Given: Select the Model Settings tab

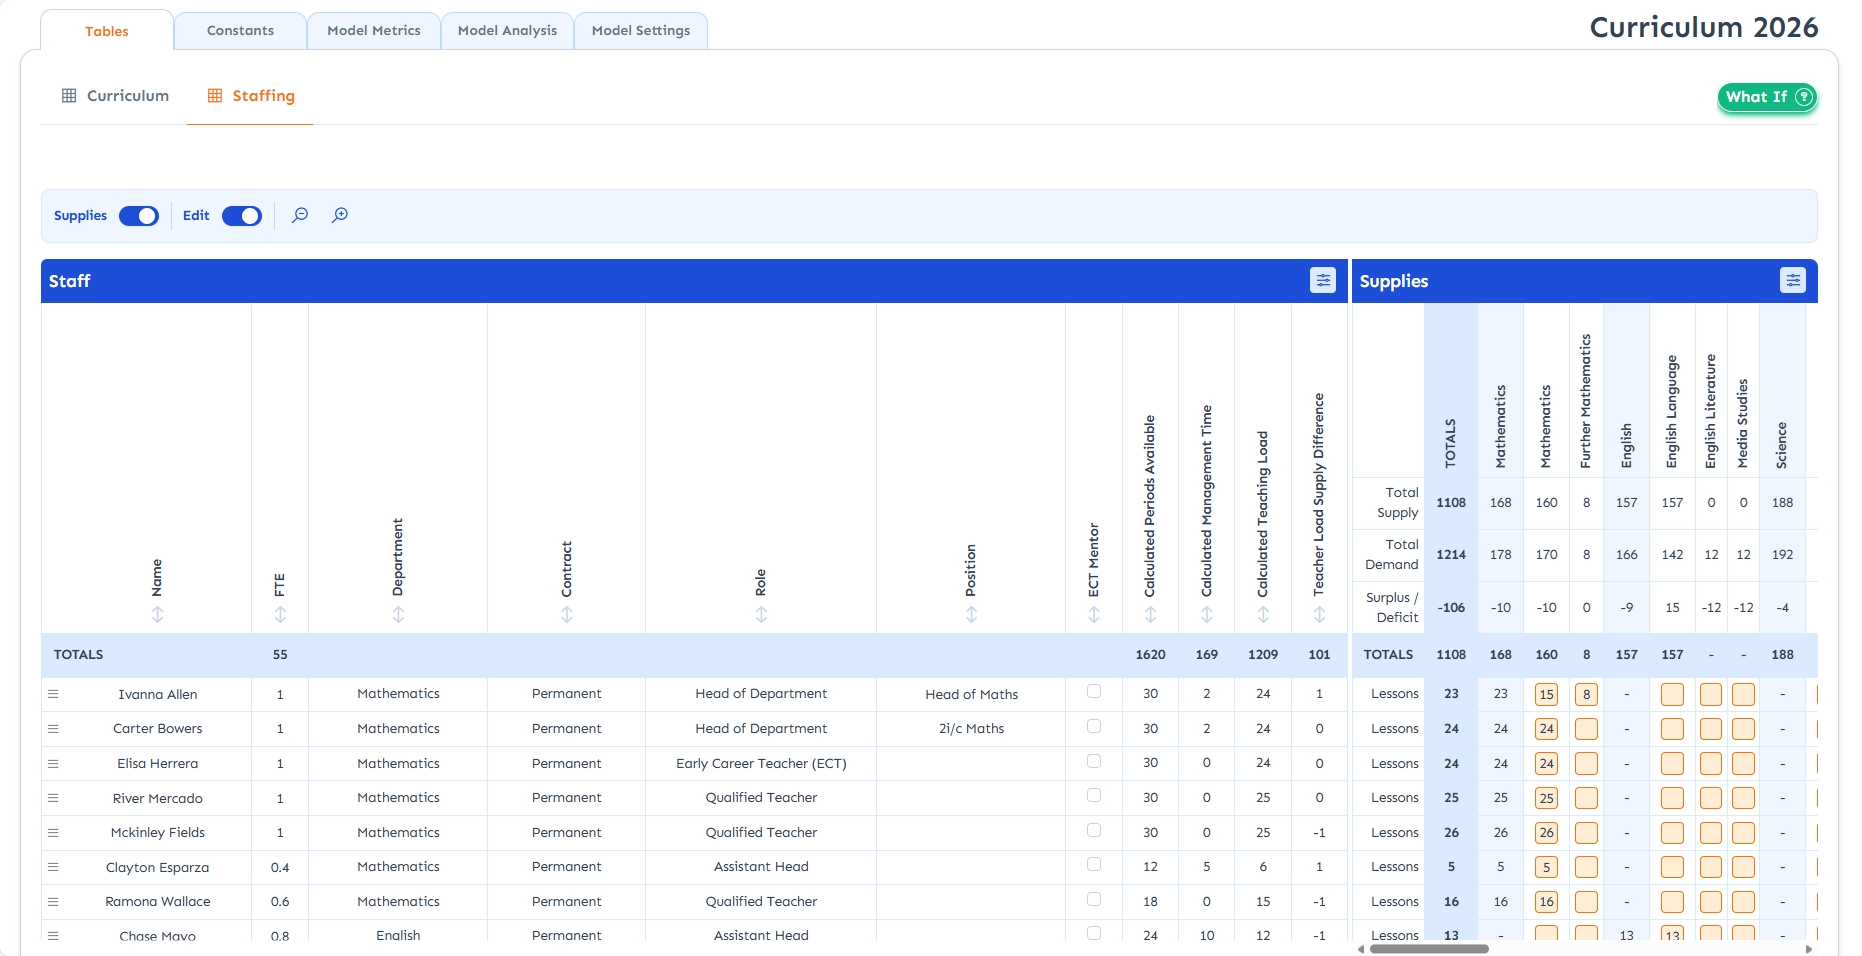Looking at the screenshot, I should coord(641,31).
